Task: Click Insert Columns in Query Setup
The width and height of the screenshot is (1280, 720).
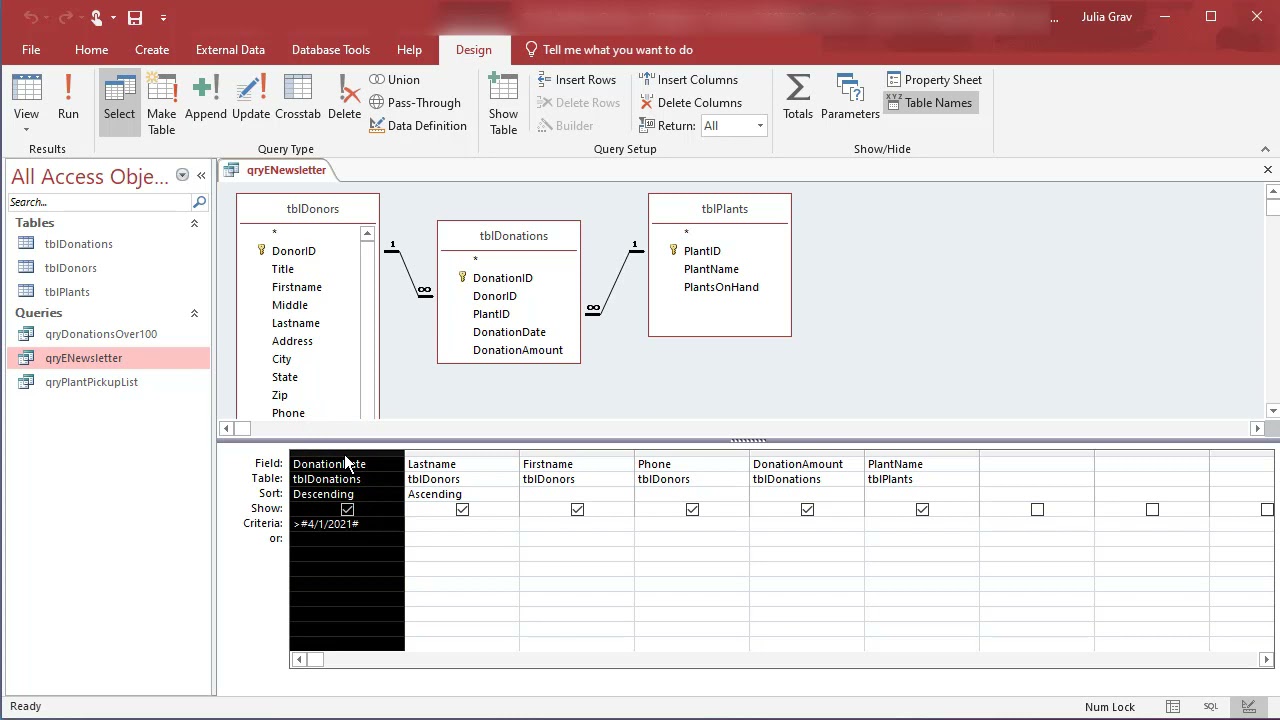Action: click(688, 80)
